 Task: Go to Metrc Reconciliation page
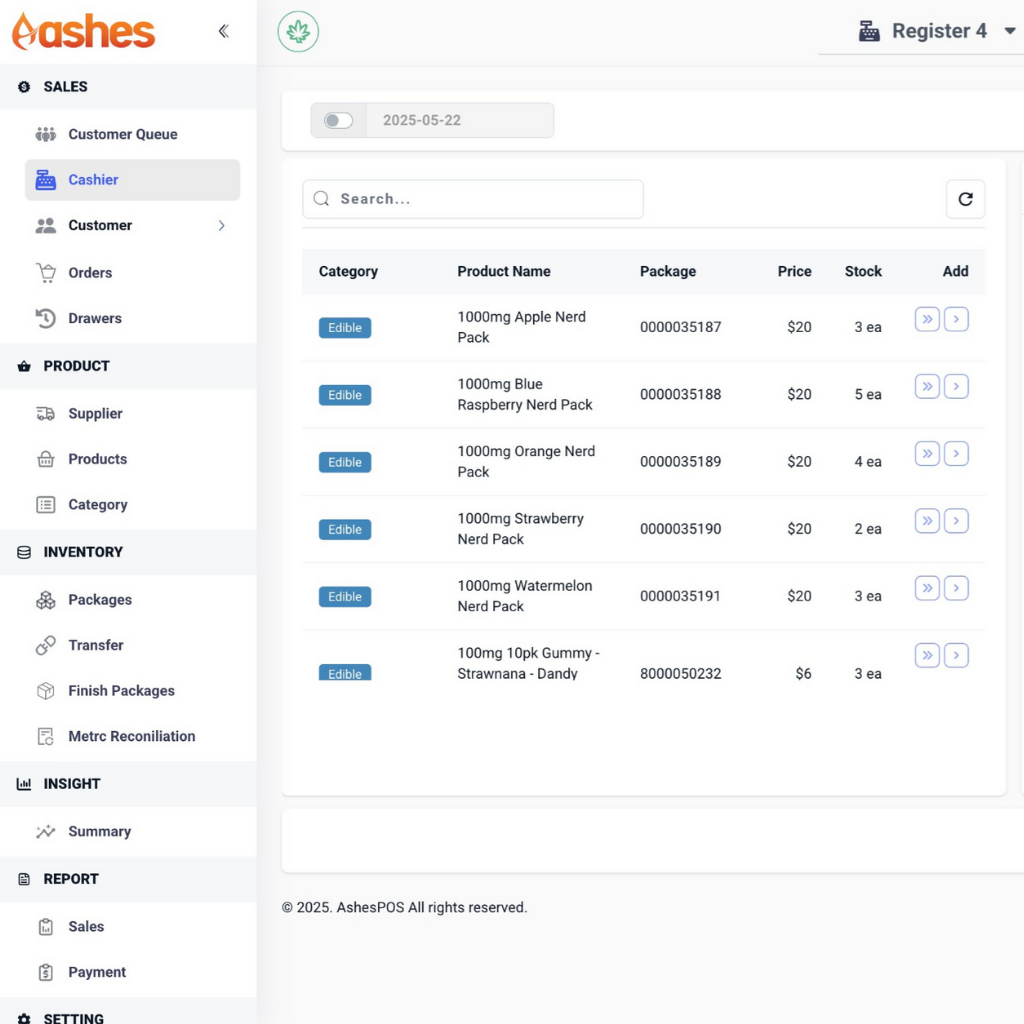131,736
